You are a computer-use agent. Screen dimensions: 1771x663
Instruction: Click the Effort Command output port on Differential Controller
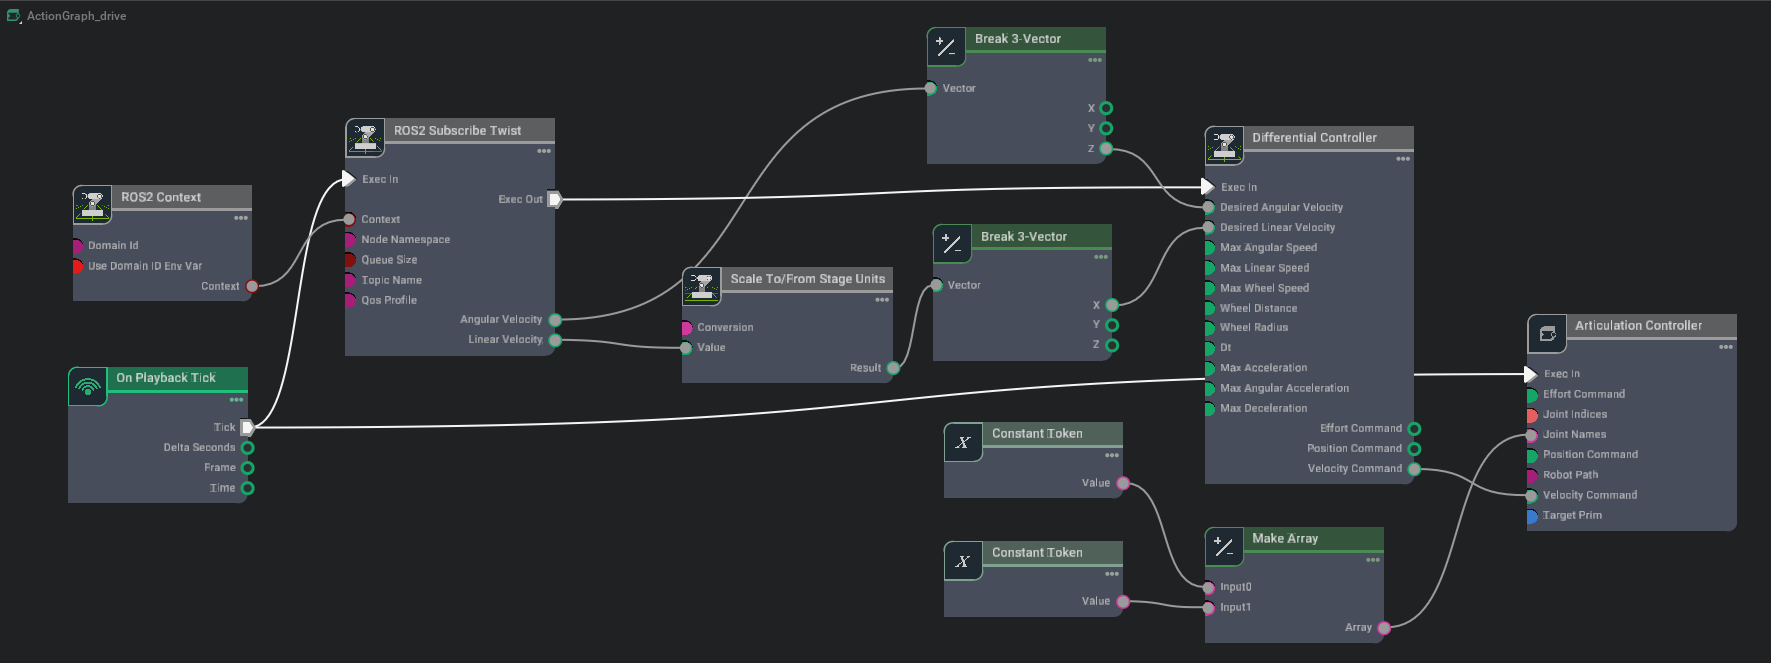(1414, 429)
